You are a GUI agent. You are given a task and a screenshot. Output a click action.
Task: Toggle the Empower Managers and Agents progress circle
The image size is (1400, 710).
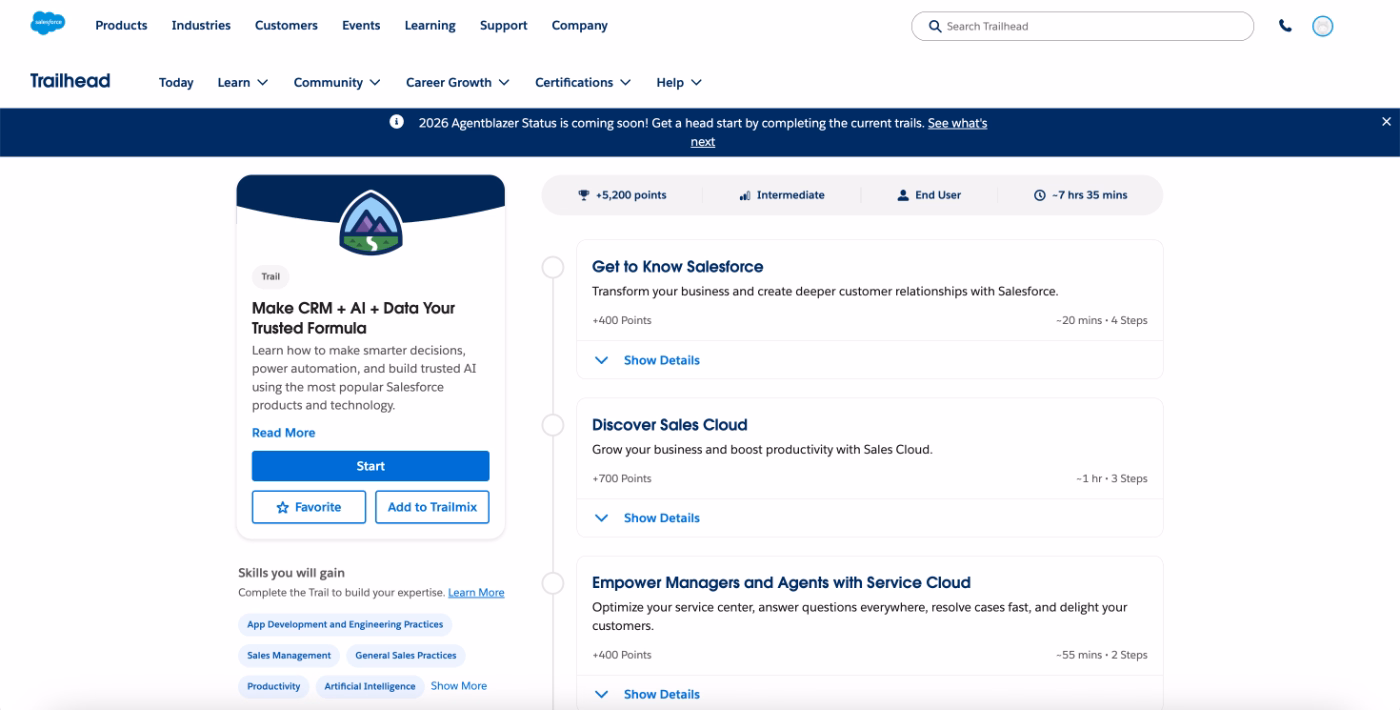coord(552,583)
